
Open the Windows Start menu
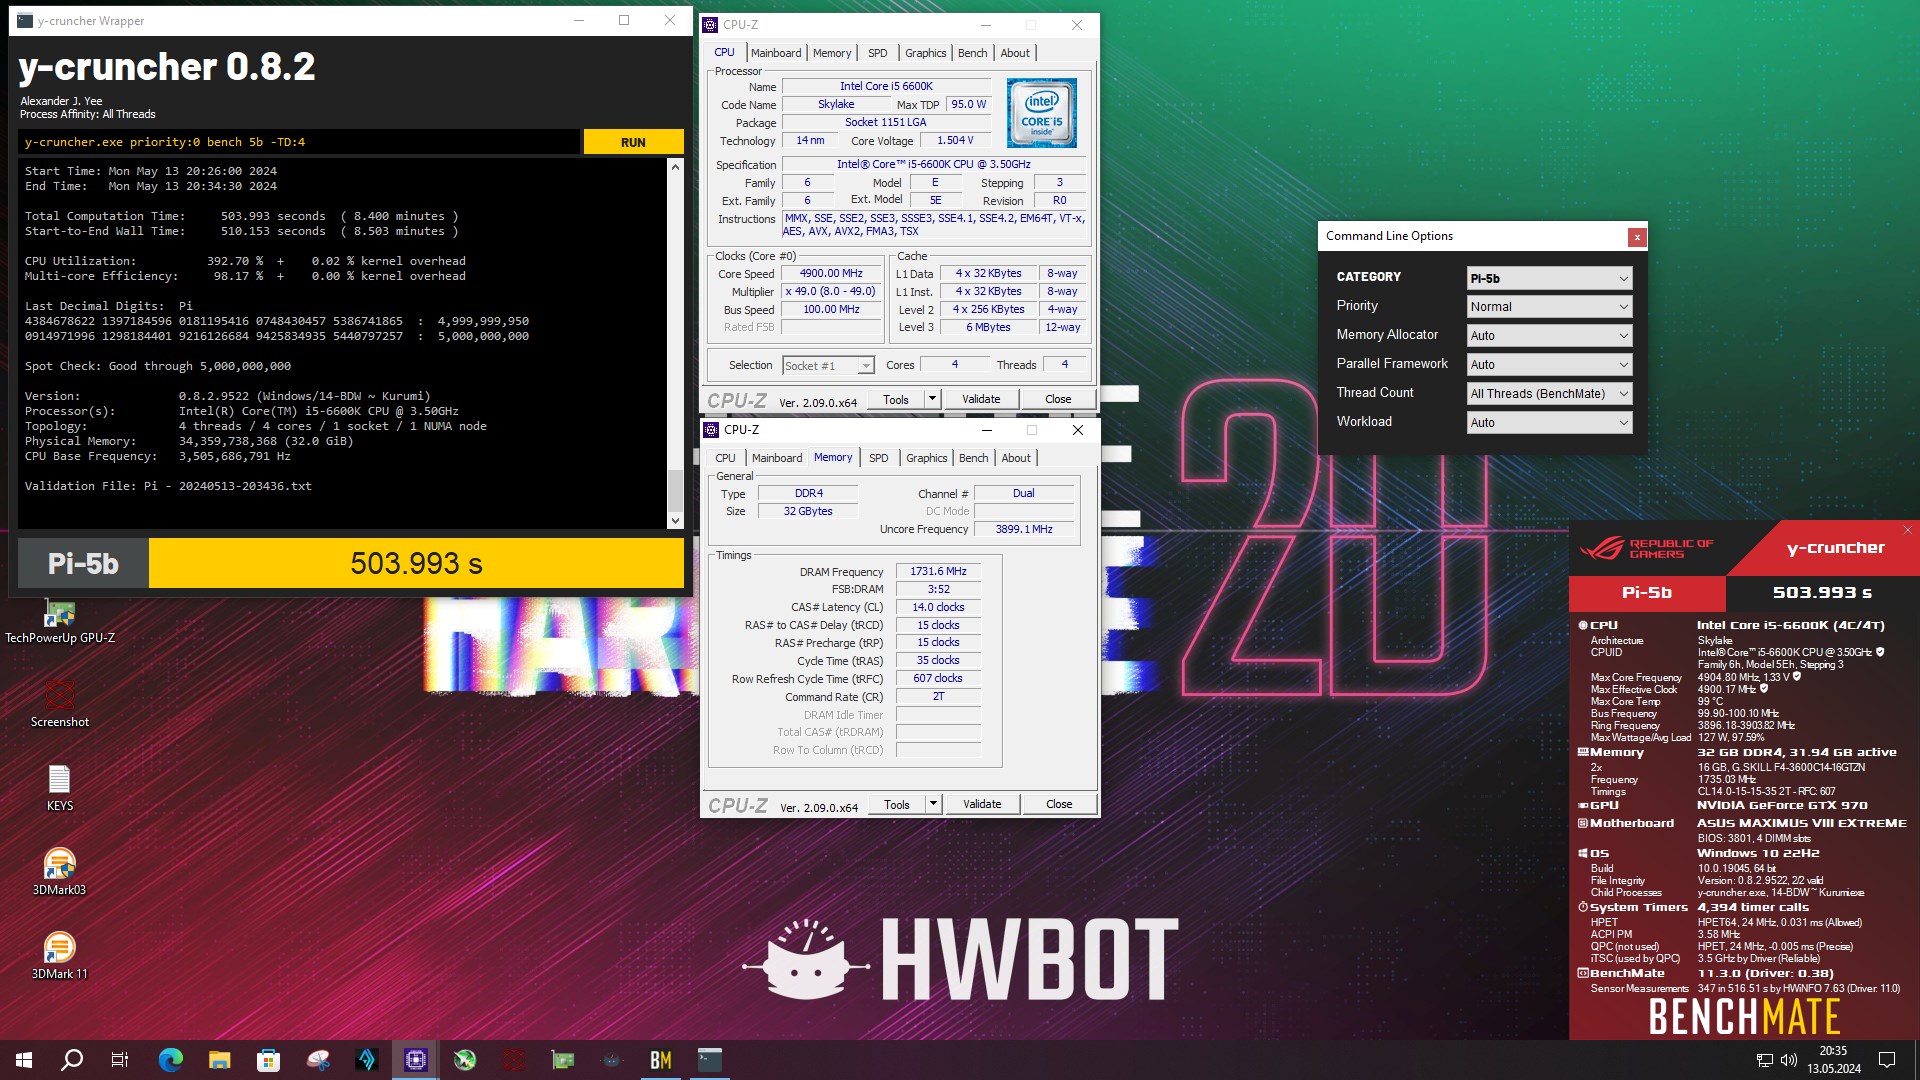point(24,1060)
